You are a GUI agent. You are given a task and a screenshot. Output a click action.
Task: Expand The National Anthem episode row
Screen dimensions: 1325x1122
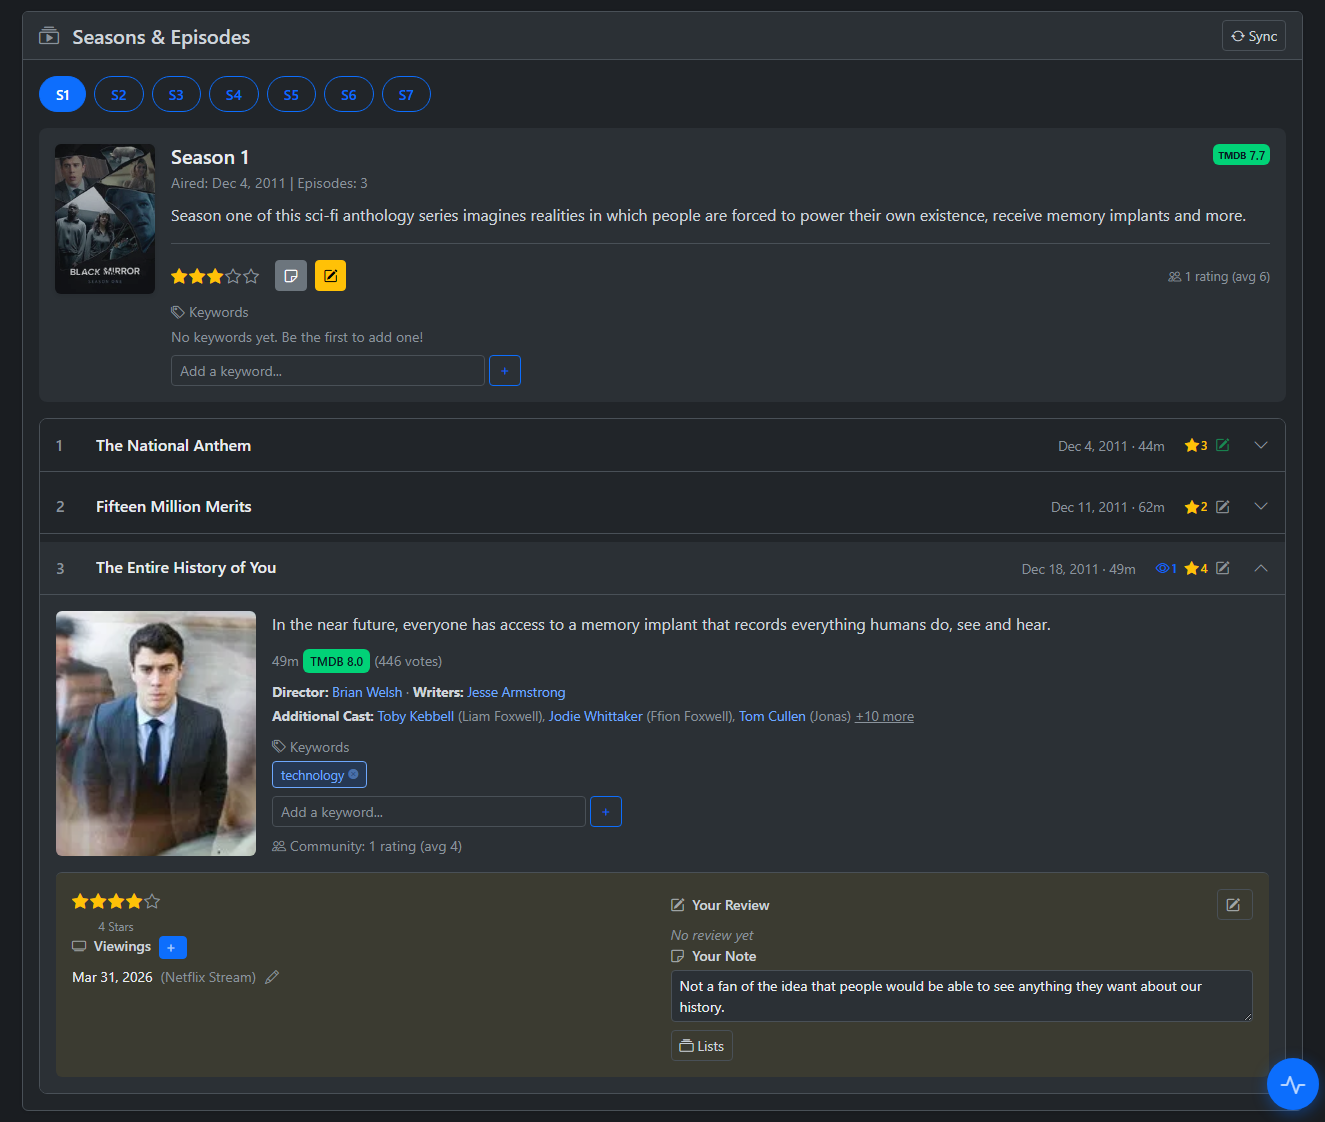click(x=1260, y=446)
